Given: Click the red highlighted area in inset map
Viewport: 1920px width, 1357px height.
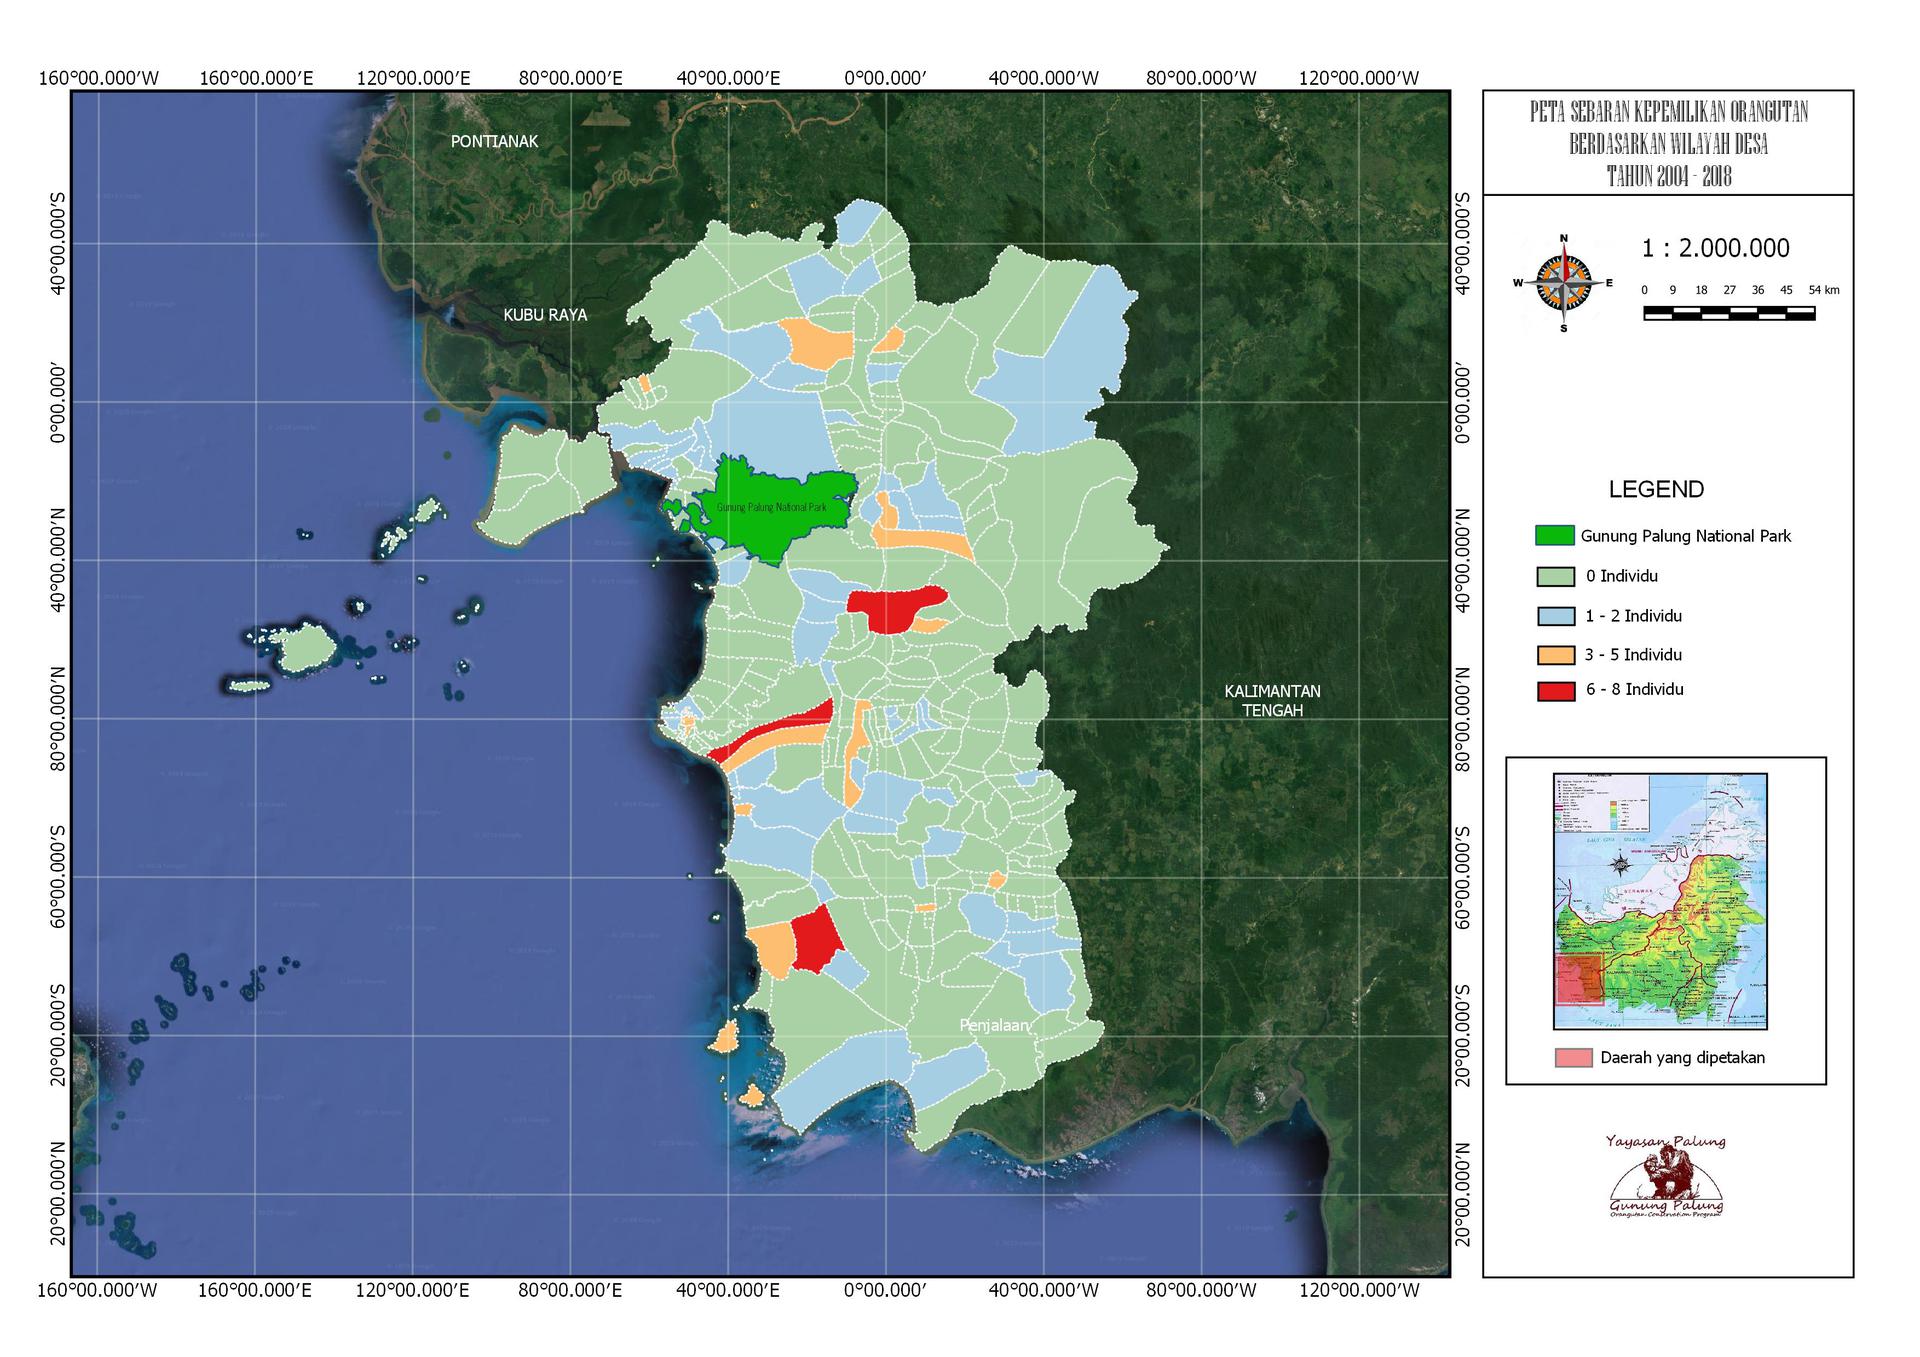Looking at the screenshot, I should click(1580, 979).
